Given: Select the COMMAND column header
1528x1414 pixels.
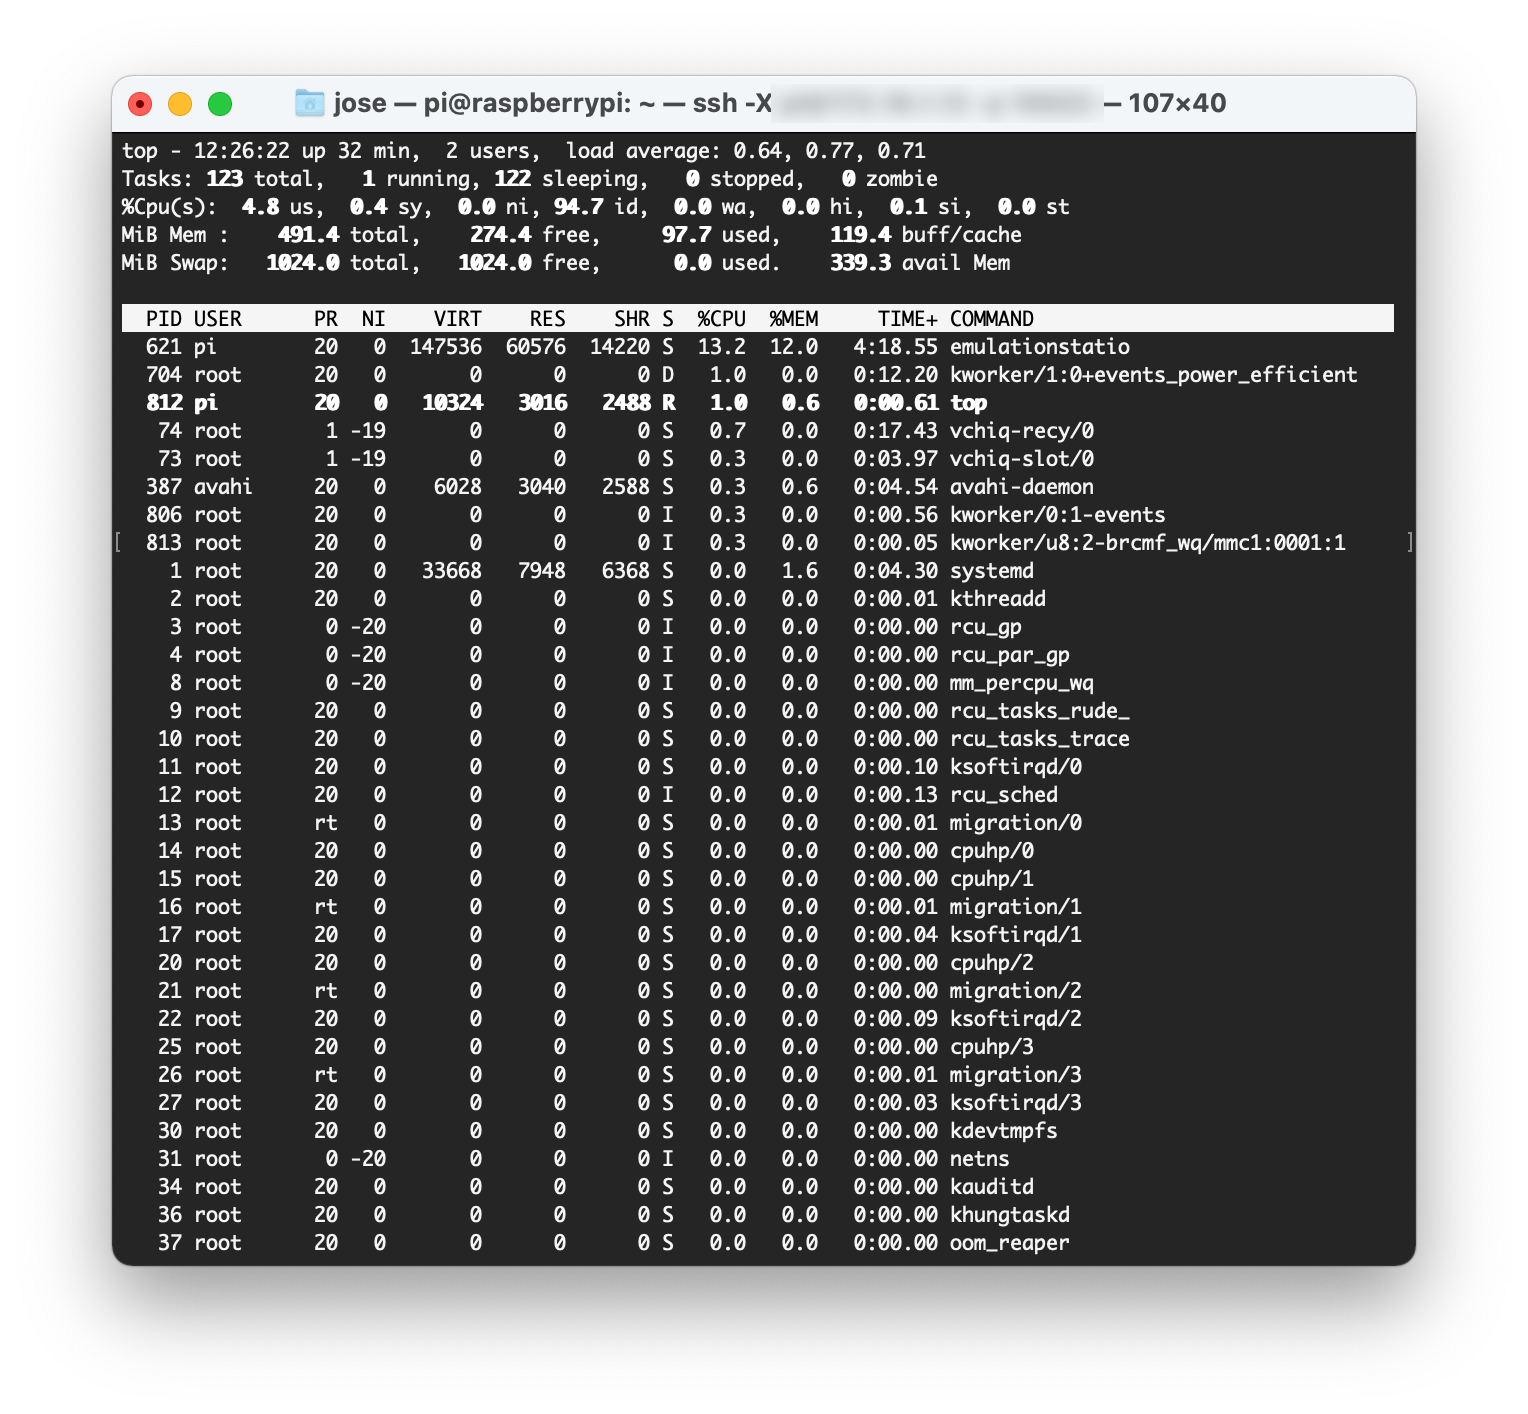Looking at the screenshot, I should 992,319.
